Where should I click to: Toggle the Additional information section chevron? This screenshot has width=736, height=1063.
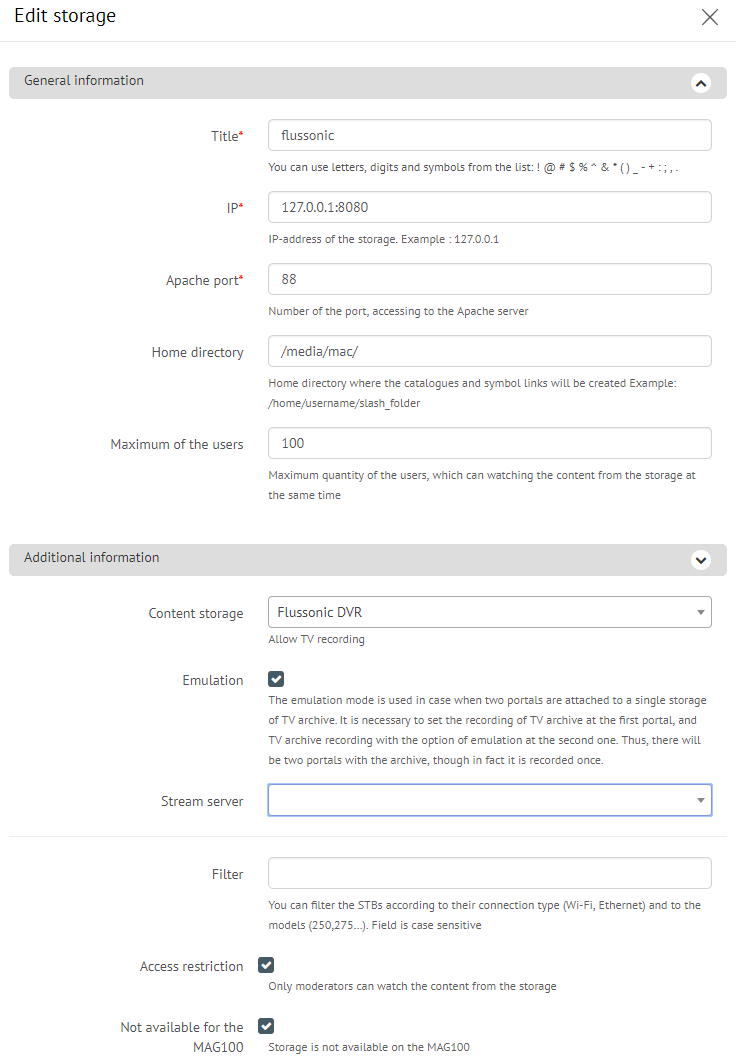point(701,560)
